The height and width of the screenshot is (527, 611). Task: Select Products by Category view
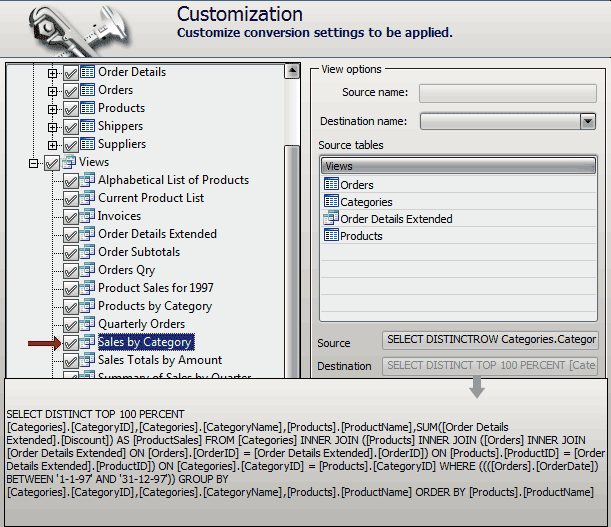(x=155, y=306)
